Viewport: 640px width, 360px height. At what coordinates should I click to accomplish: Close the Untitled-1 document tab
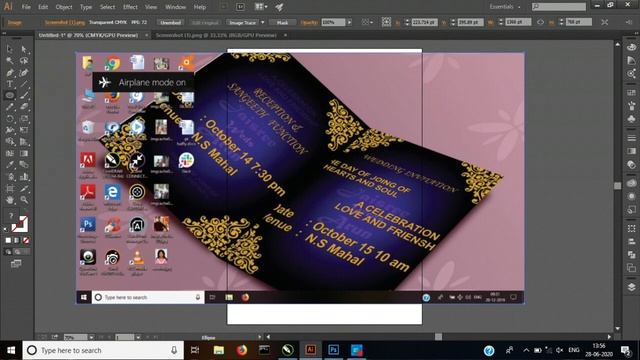147,36
